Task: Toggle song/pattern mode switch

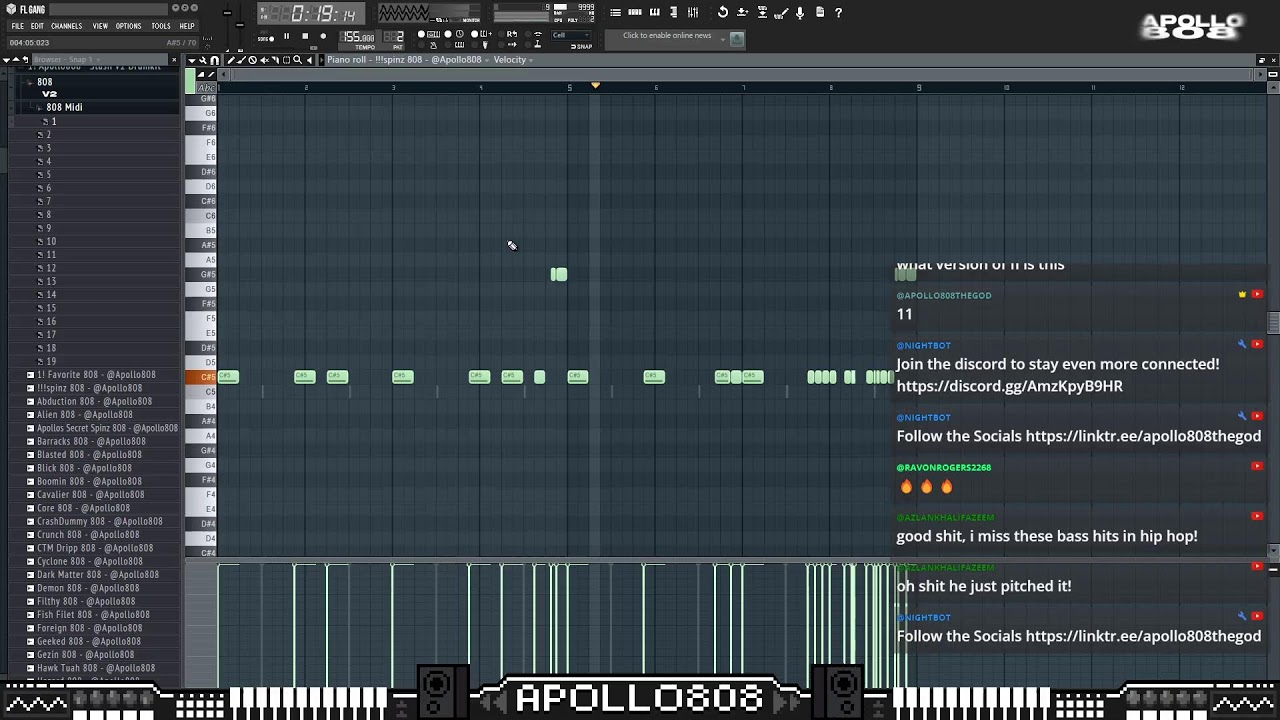Action: (x=267, y=38)
